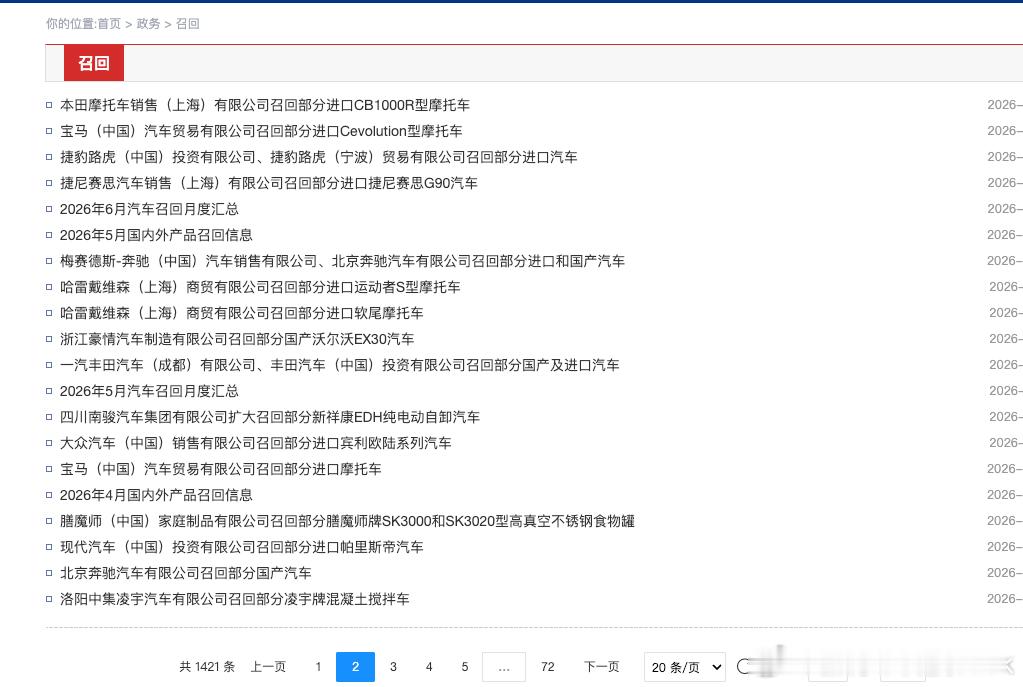Open BMW Cevolution motorcycle recall article
Image resolution: width=1023 pixels, height=687 pixels.
[261, 131]
